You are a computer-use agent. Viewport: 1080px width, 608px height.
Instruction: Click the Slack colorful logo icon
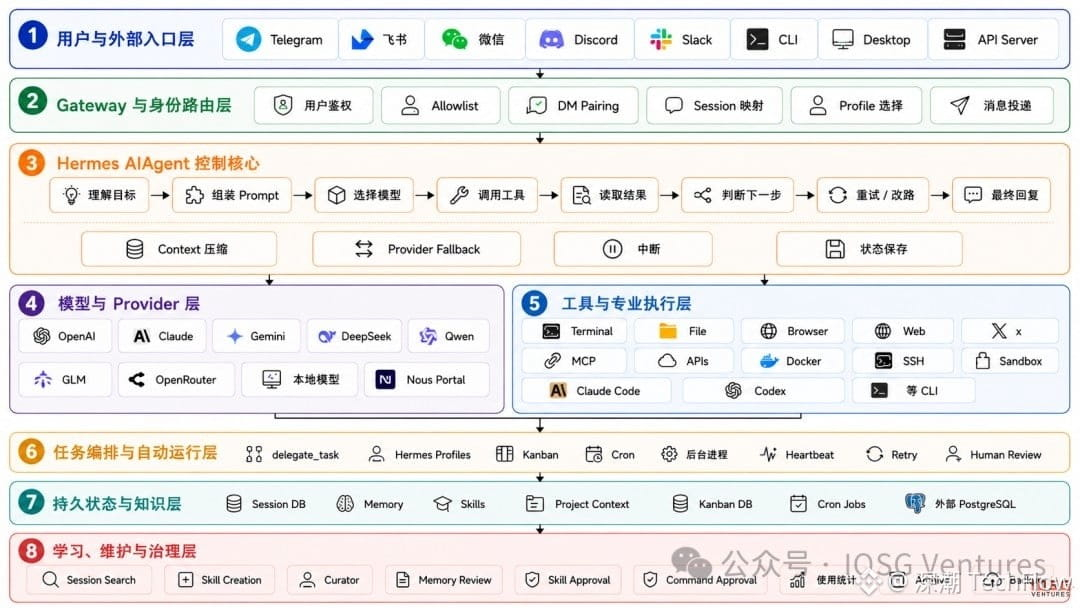(x=661, y=39)
